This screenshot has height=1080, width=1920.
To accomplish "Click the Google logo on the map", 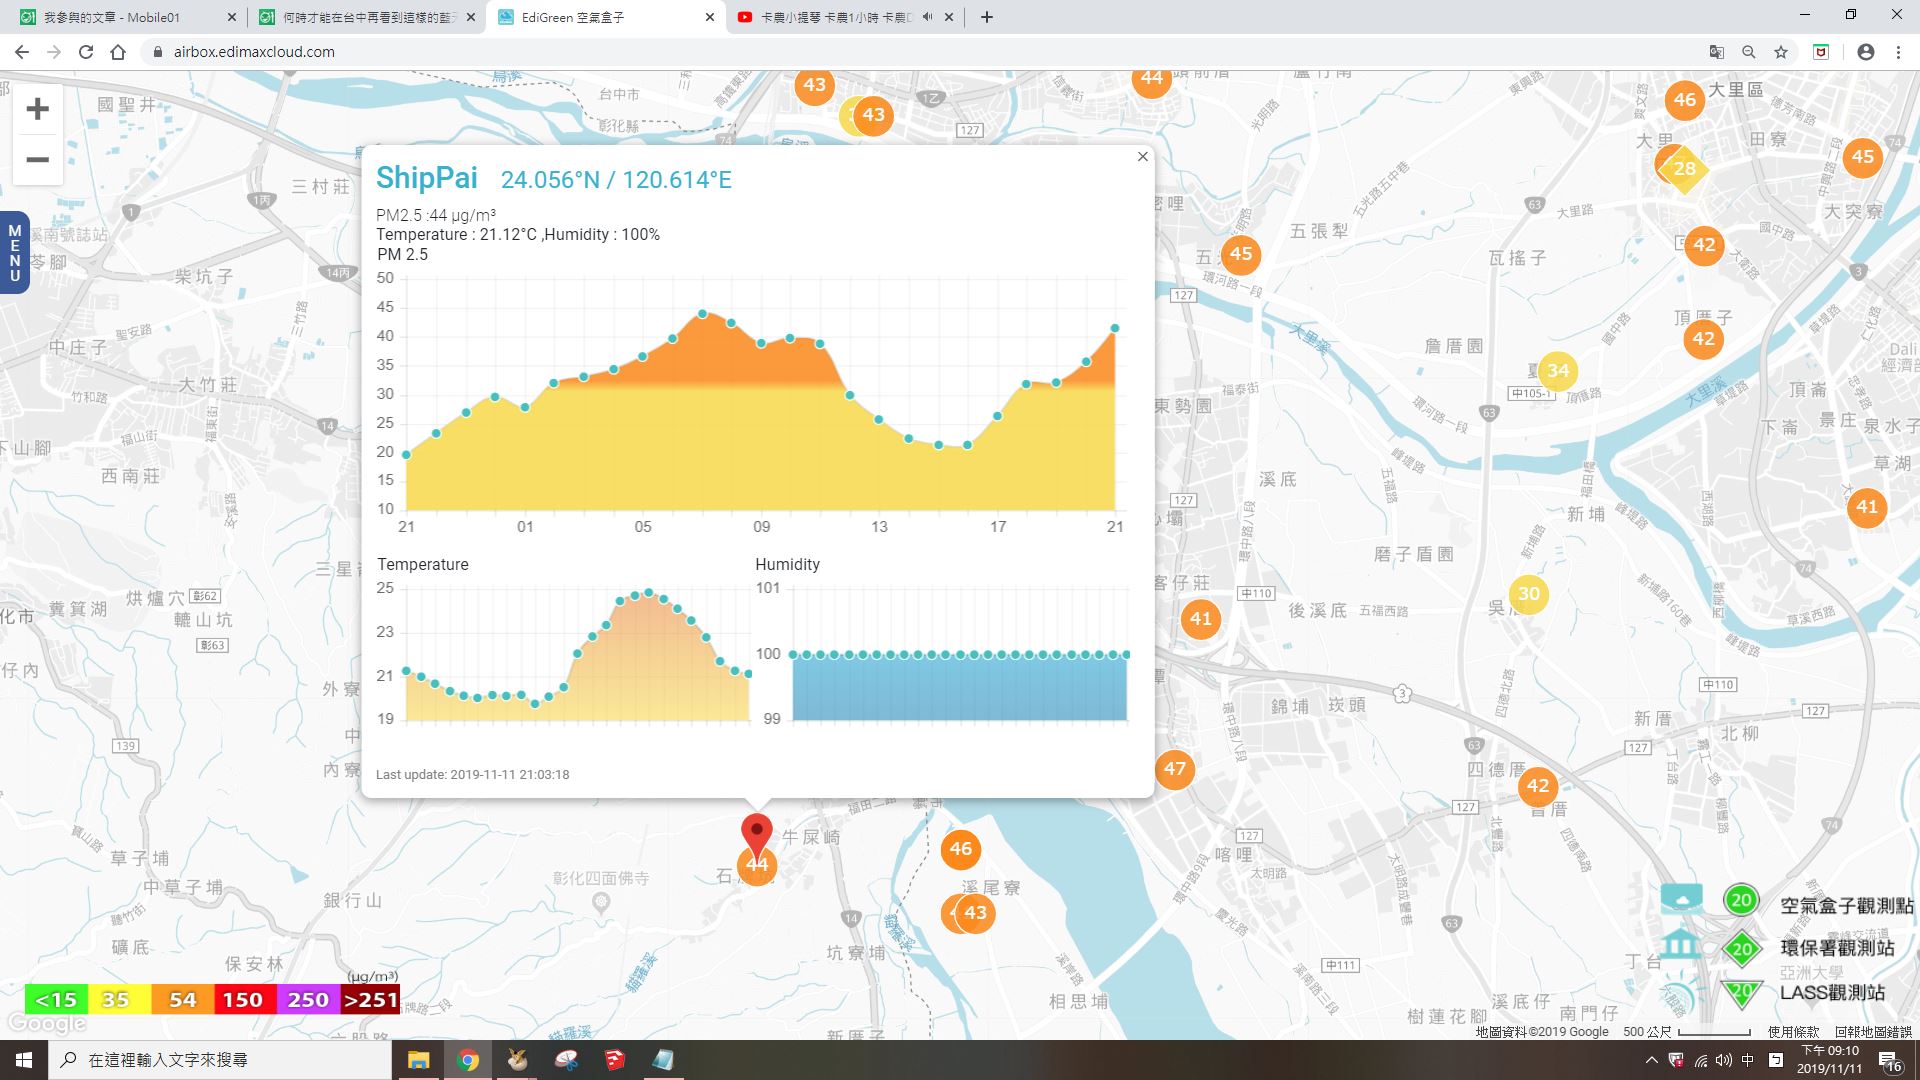I will [x=47, y=1024].
